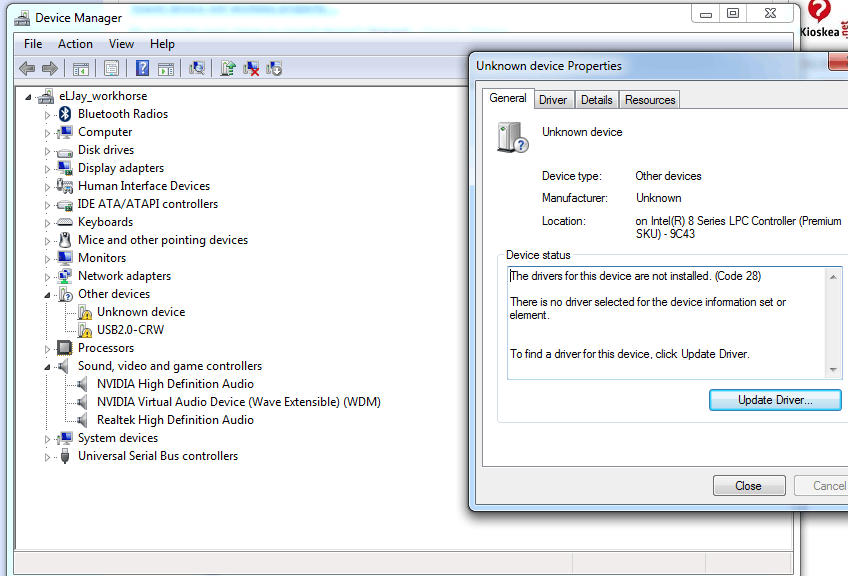Click the large Unknown device icon in Properties
Screen dimensions: 853x577
pos(512,138)
